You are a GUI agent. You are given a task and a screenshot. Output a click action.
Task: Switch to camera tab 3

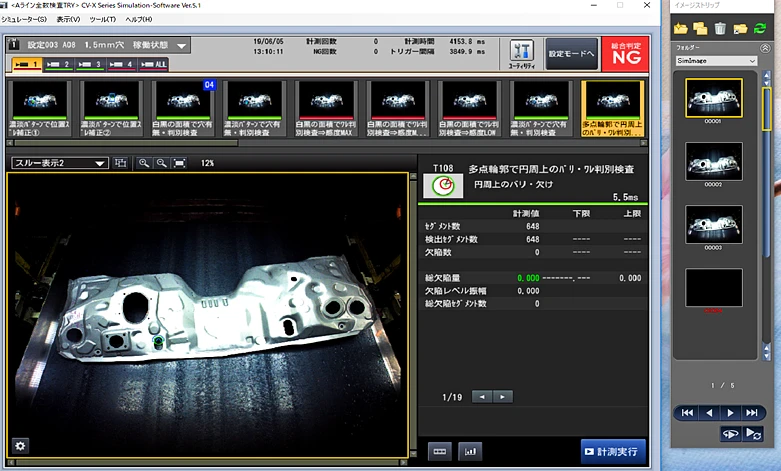(90, 65)
